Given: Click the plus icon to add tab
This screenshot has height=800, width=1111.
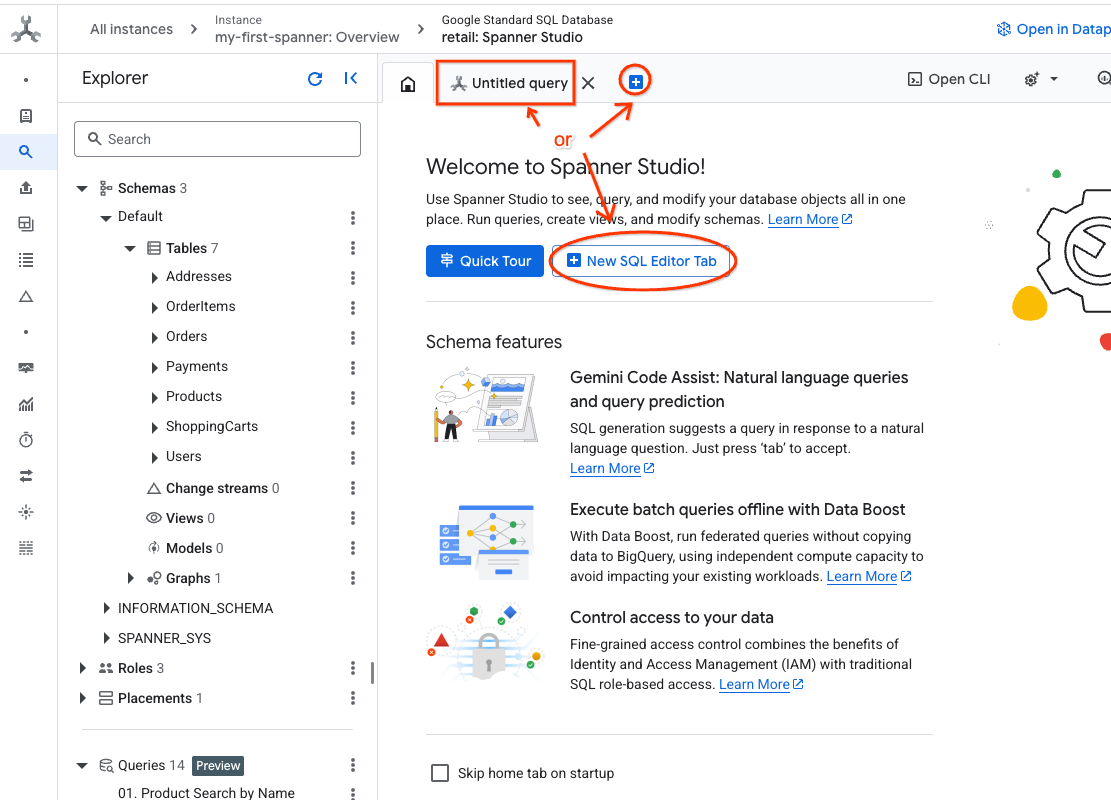Looking at the screenshot, I should [x=636, y=82].
